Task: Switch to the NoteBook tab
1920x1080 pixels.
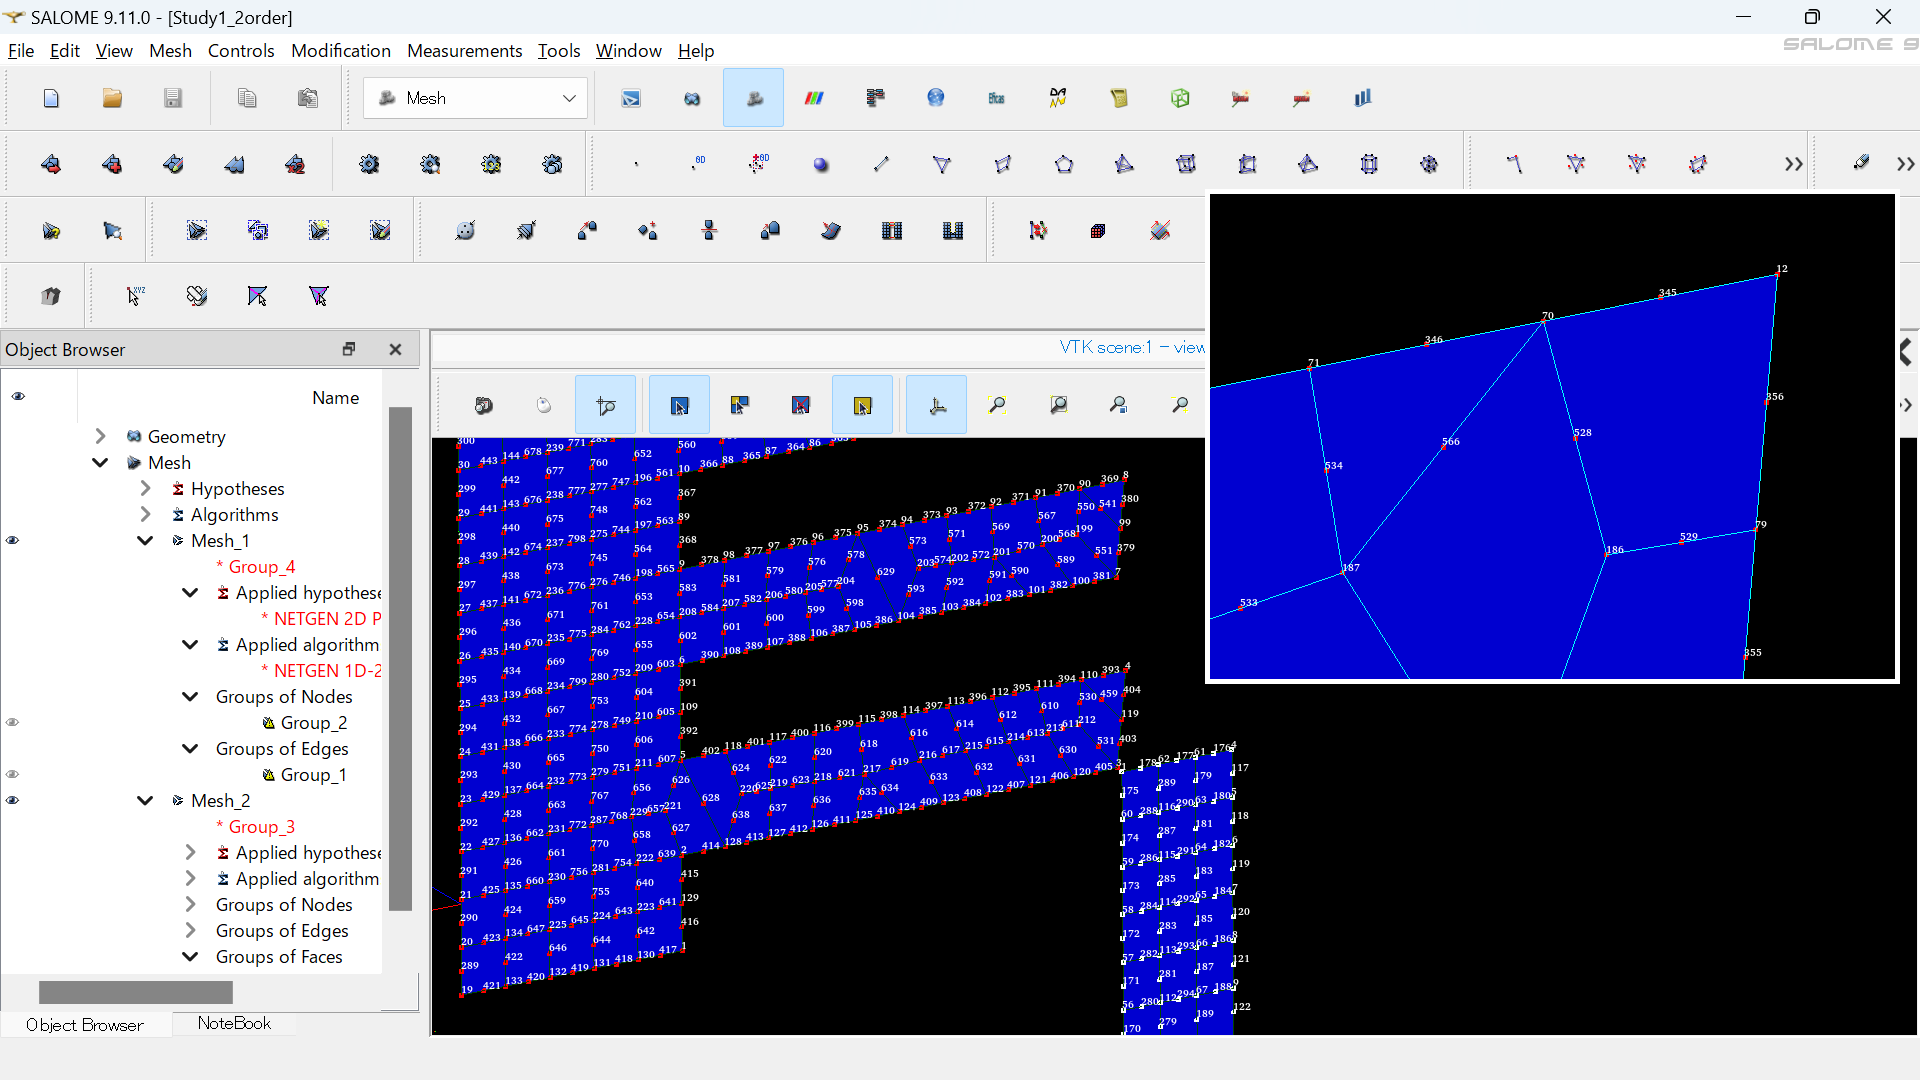Action: [x=234, y=1023]
